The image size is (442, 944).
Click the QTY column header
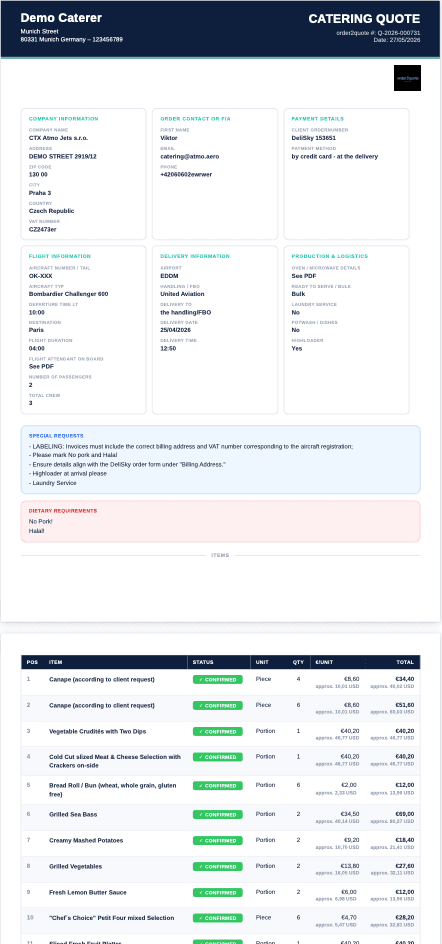pyautogui.click(x=298, y=662)
